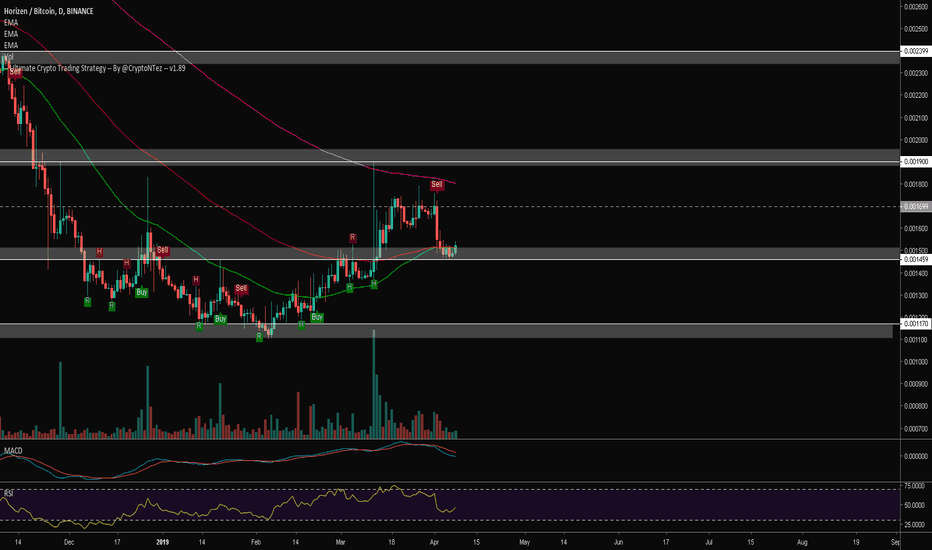Click the 0.001459 price level label
The width and height of the screenshot is (932, 550).
coord(916,260)
